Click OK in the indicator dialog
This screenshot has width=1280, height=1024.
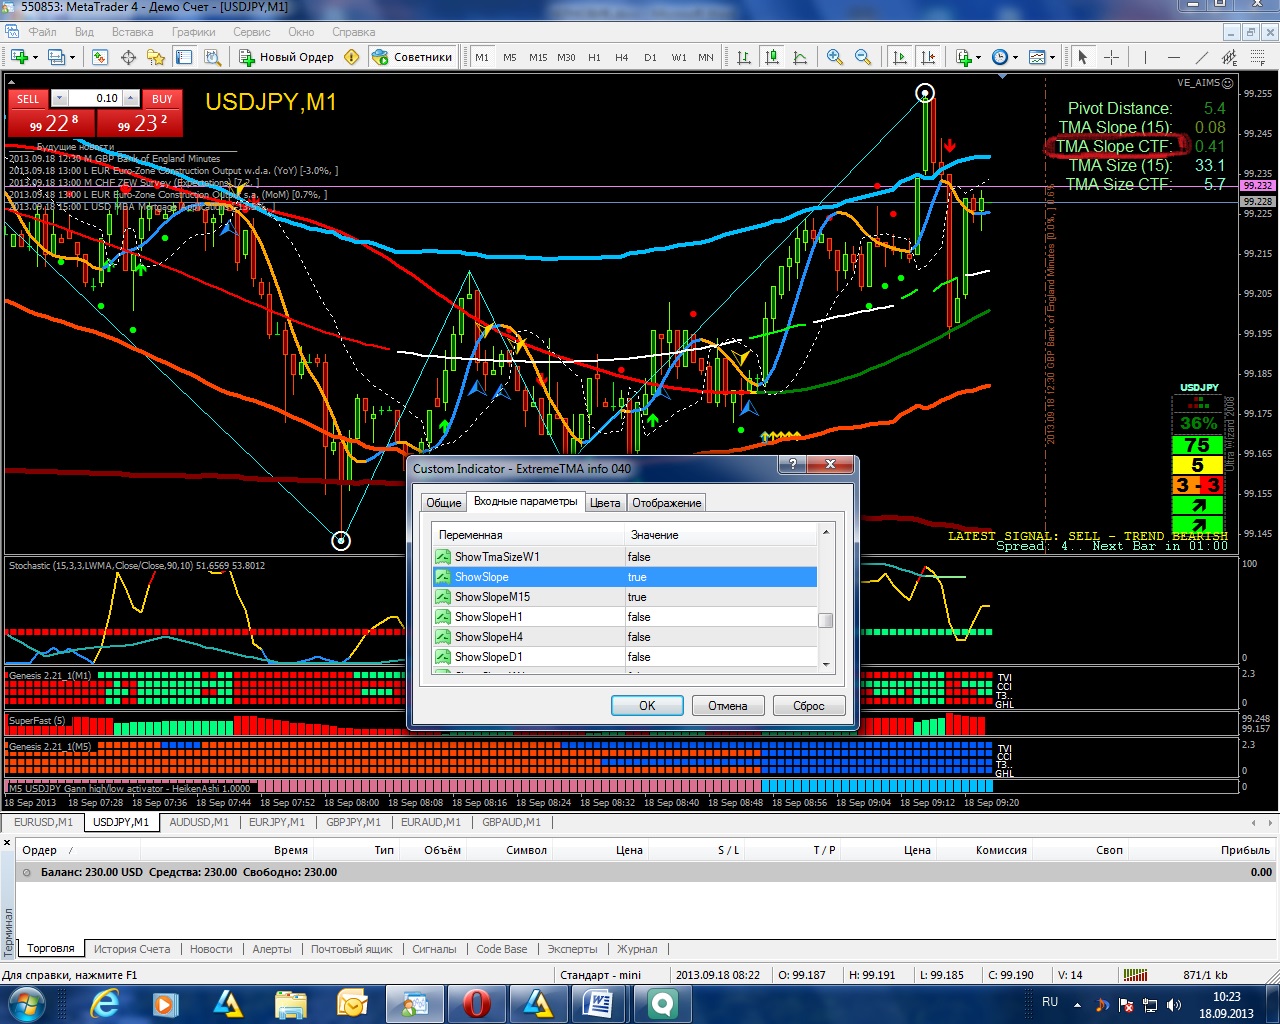coord(647,706)
